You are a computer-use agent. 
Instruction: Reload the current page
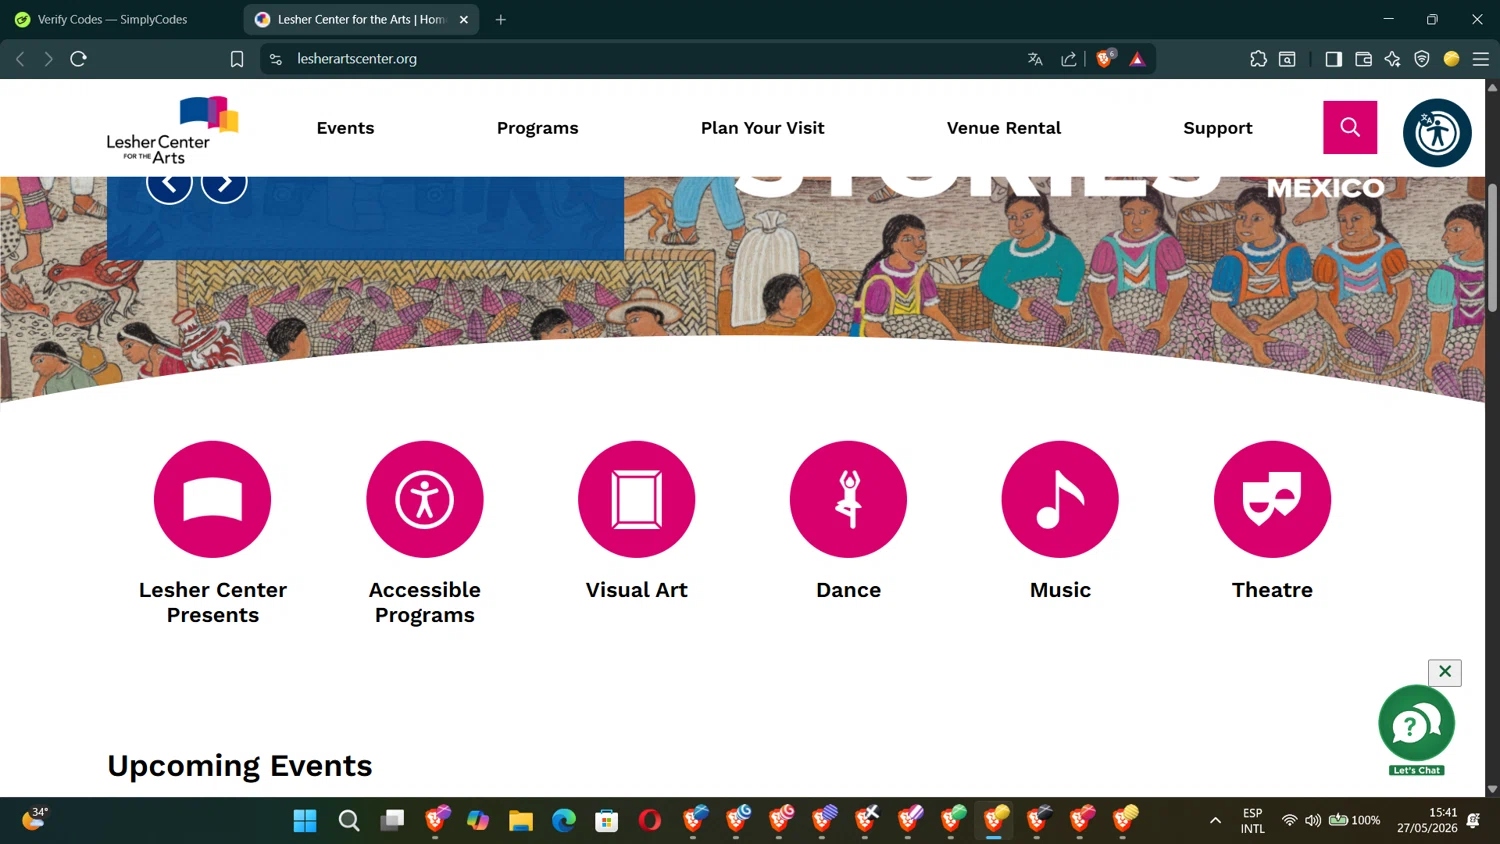pos(79,59)
